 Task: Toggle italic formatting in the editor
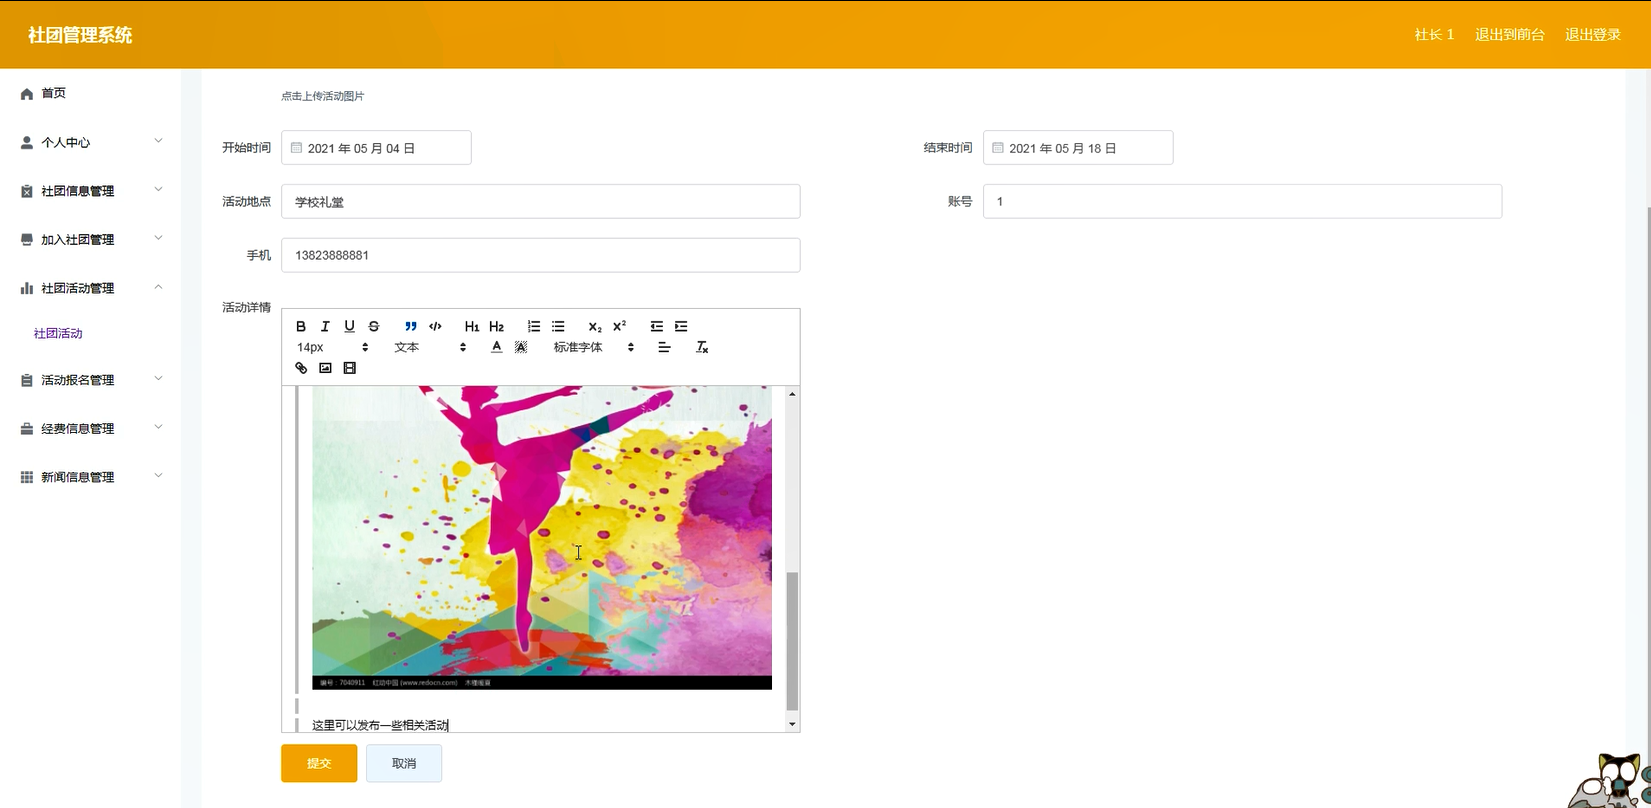pos(325,326)
